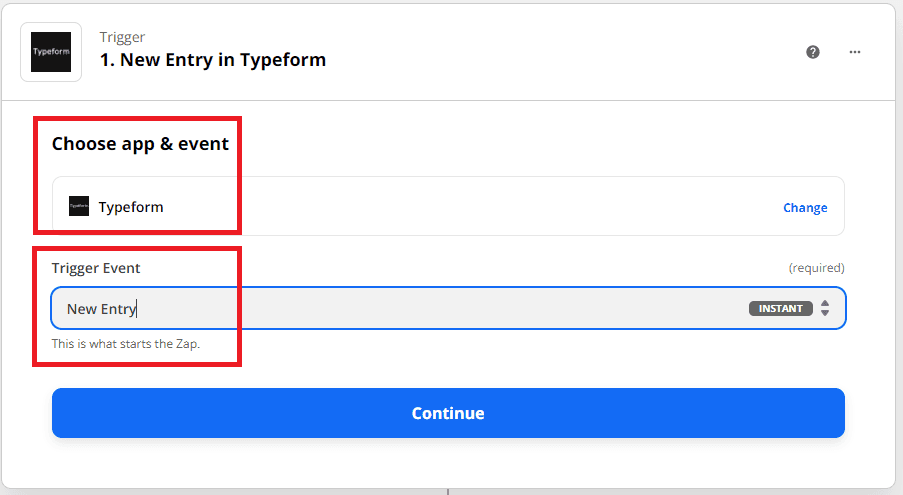The height and width of the screenshot is (495, 903).
Task: Click the INSTANT badge in Trigger Event field
Action: click(780, 308)
